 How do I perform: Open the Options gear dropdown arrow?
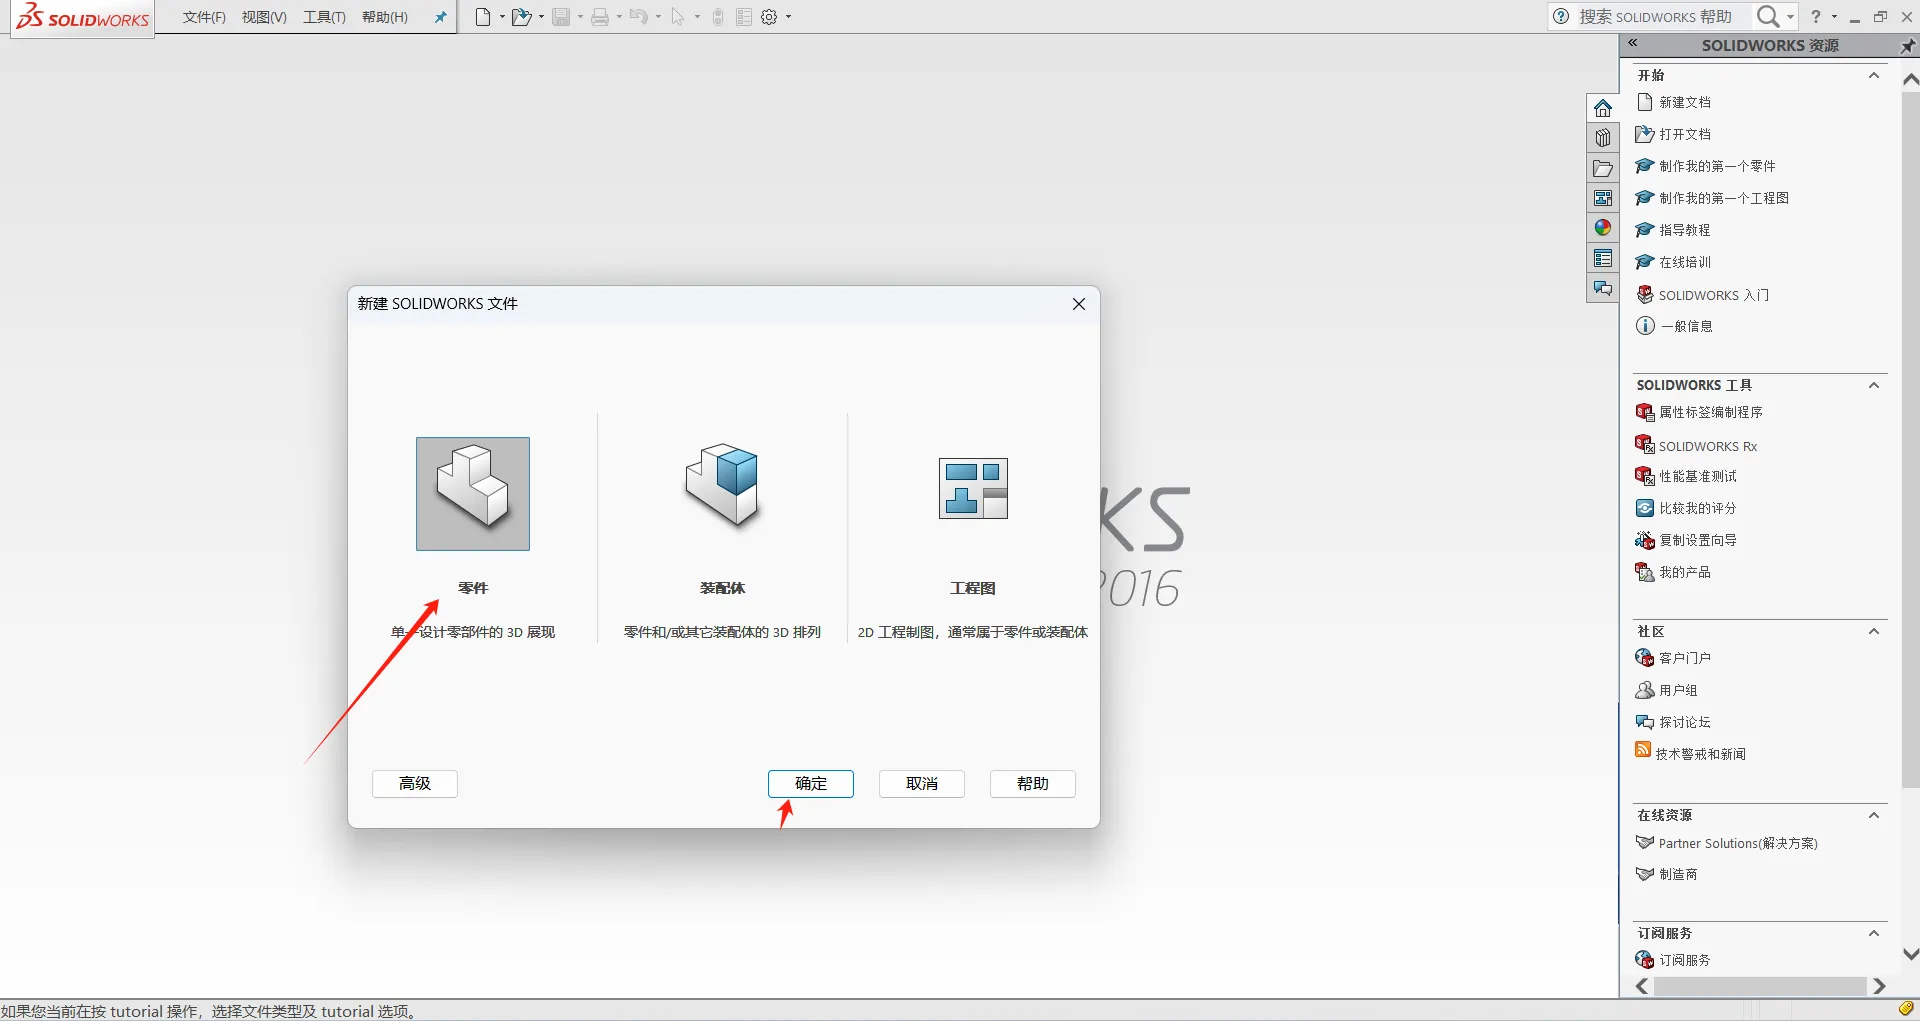pos(788,17)
